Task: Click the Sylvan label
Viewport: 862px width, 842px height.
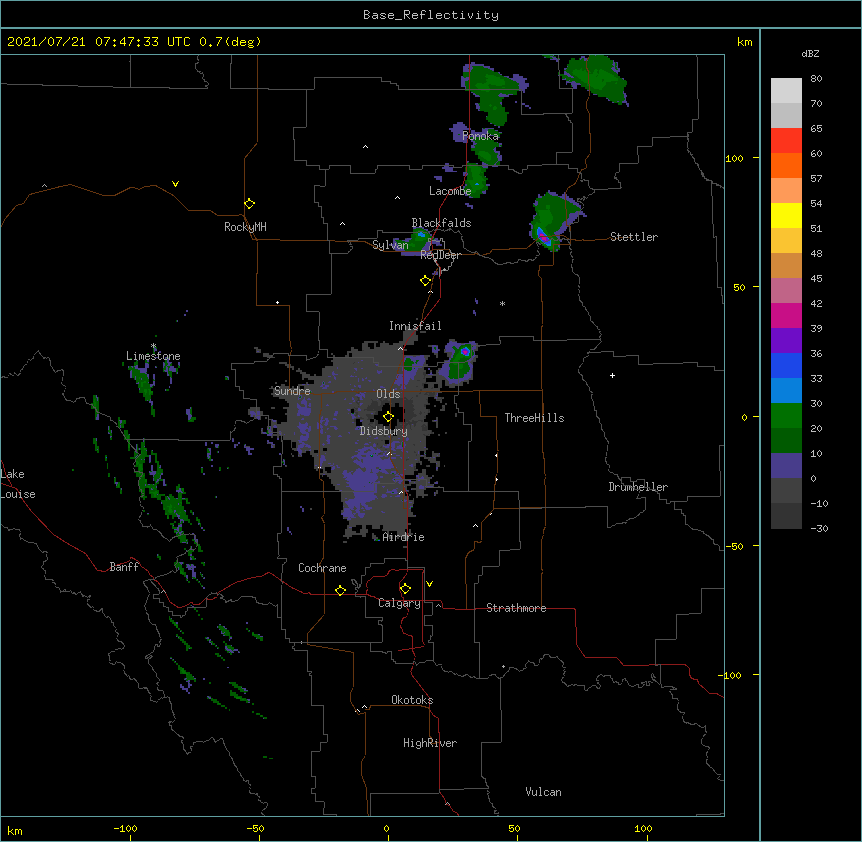Action: point(390,245)
